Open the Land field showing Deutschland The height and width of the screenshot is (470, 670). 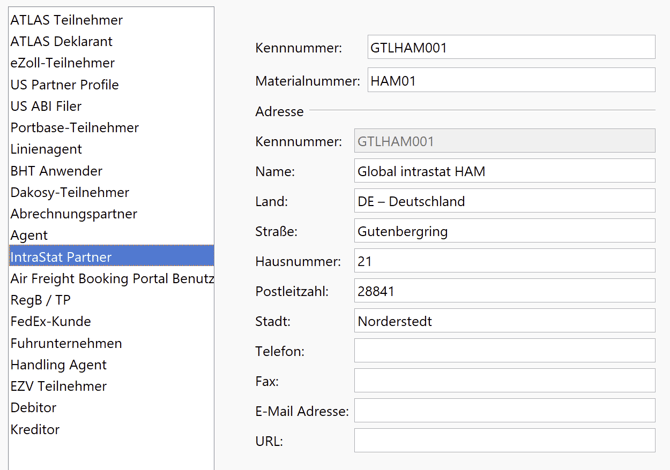click(x=504, y=201)
